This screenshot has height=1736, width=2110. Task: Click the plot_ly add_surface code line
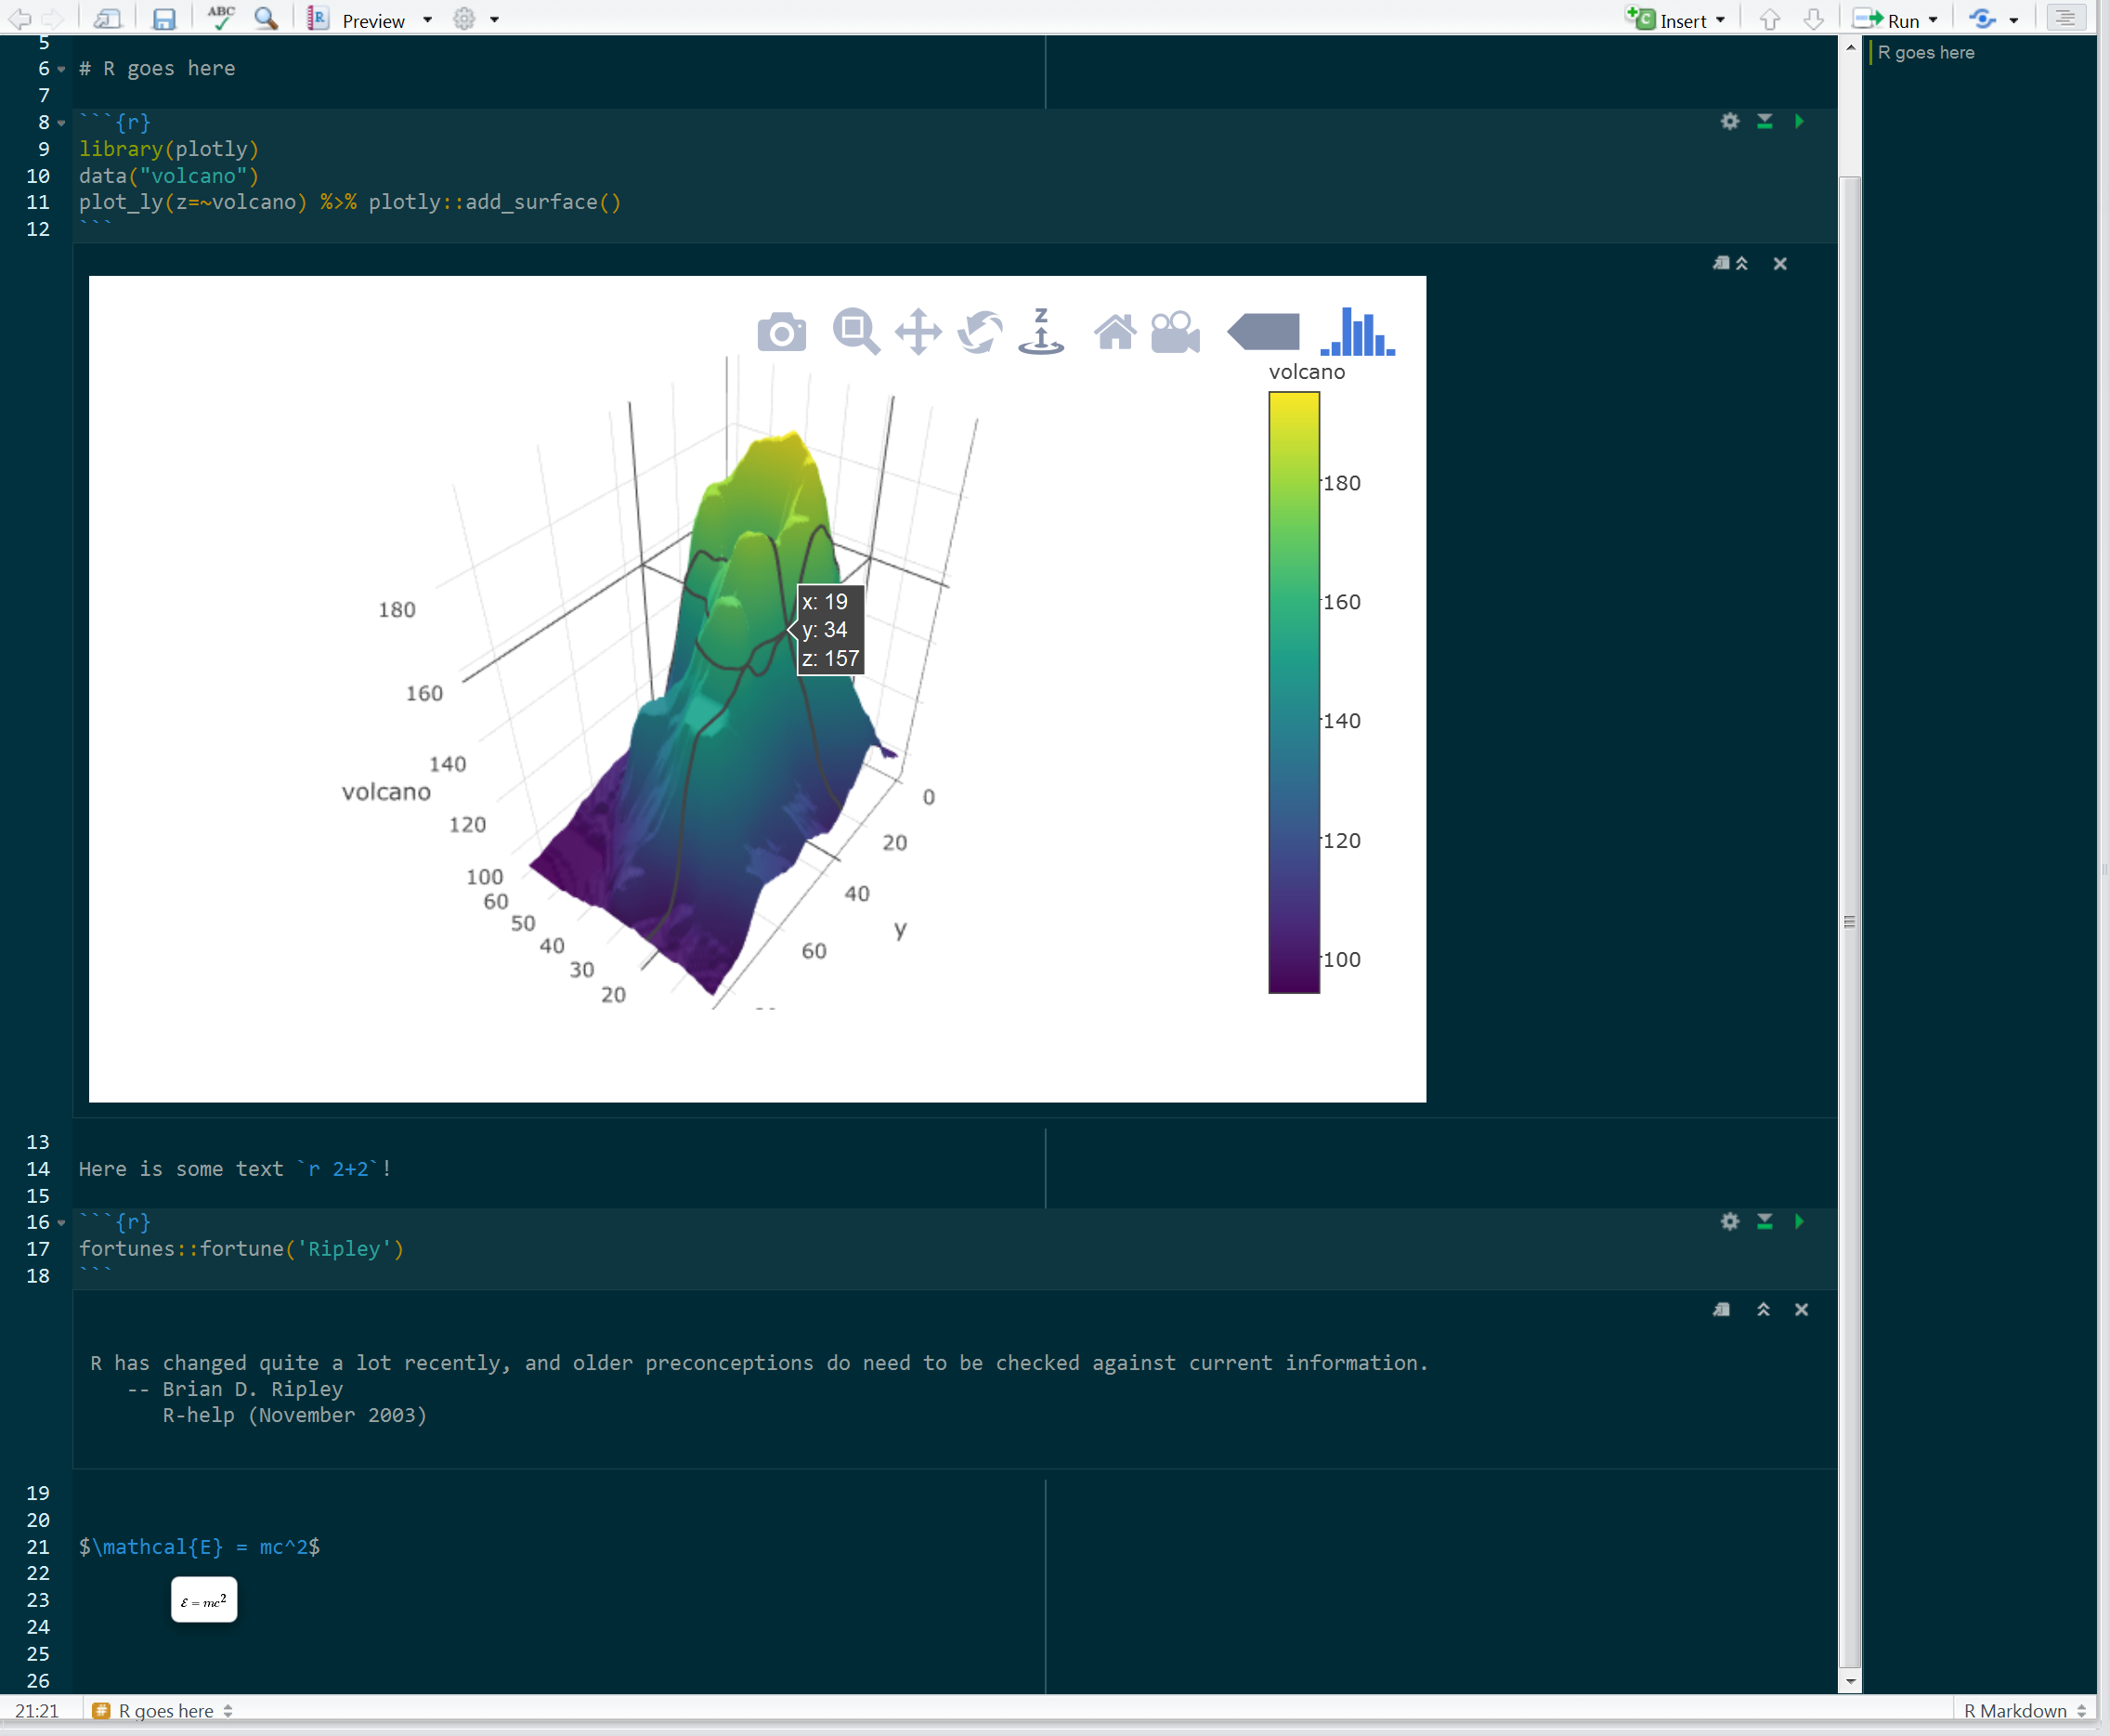pos(350,202)
